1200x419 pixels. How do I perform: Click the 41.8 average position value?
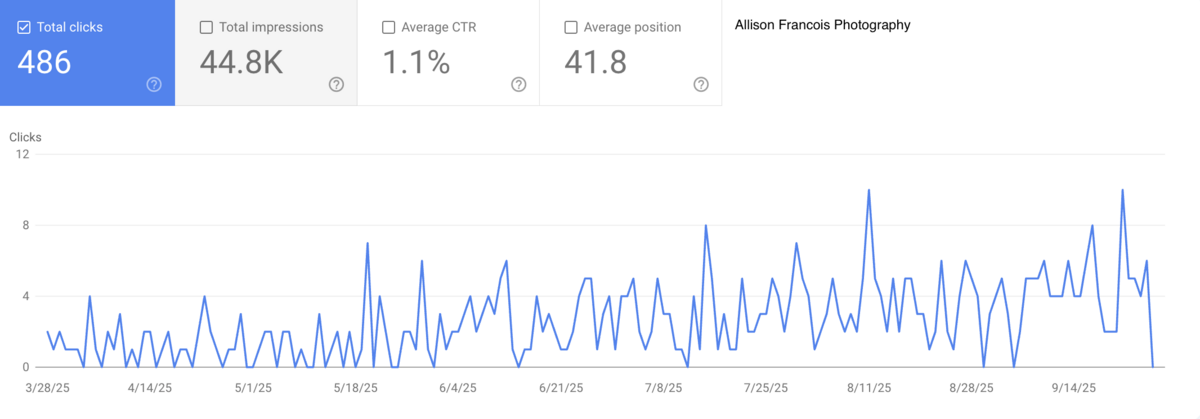(595, 62)
